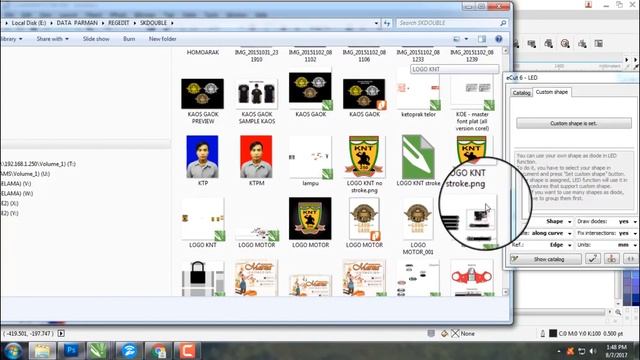
Task: Select the KAOS GAOK PREVIEW thumbnail
Action: (202, 94)
